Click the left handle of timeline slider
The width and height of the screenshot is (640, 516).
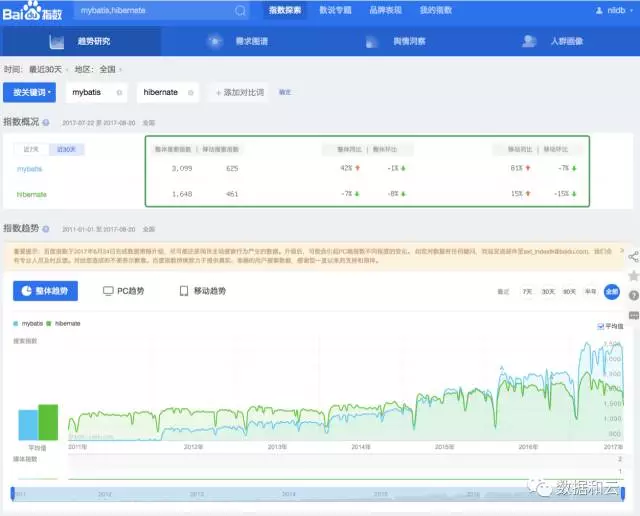click(x=13, y=494)
